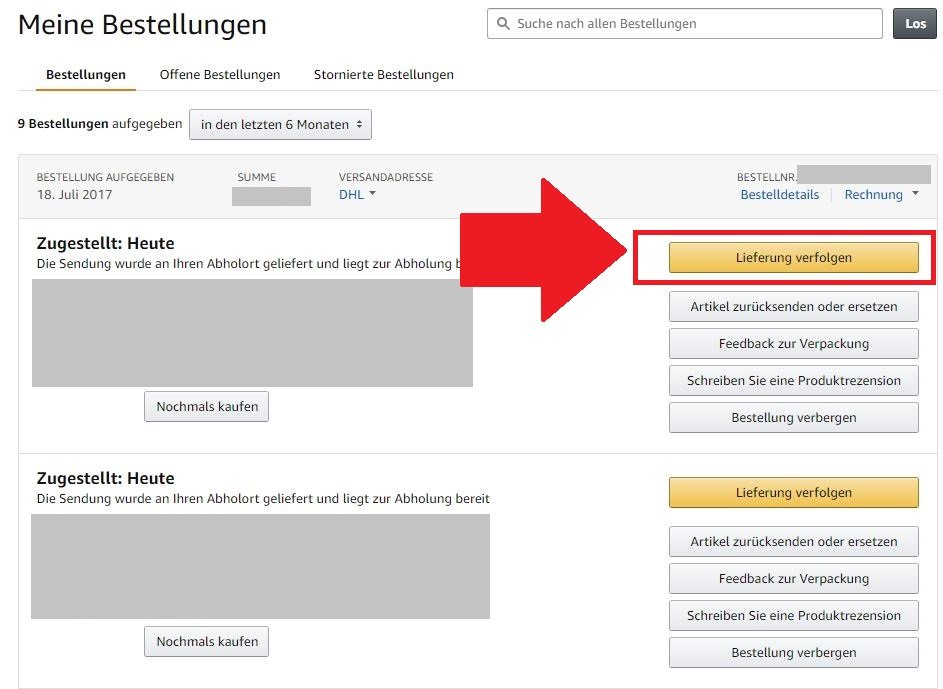Image resolution: width=943 pixels, height=689 pixels.
Task: Select the Bestellungen tab
Action: pos(86,75)
